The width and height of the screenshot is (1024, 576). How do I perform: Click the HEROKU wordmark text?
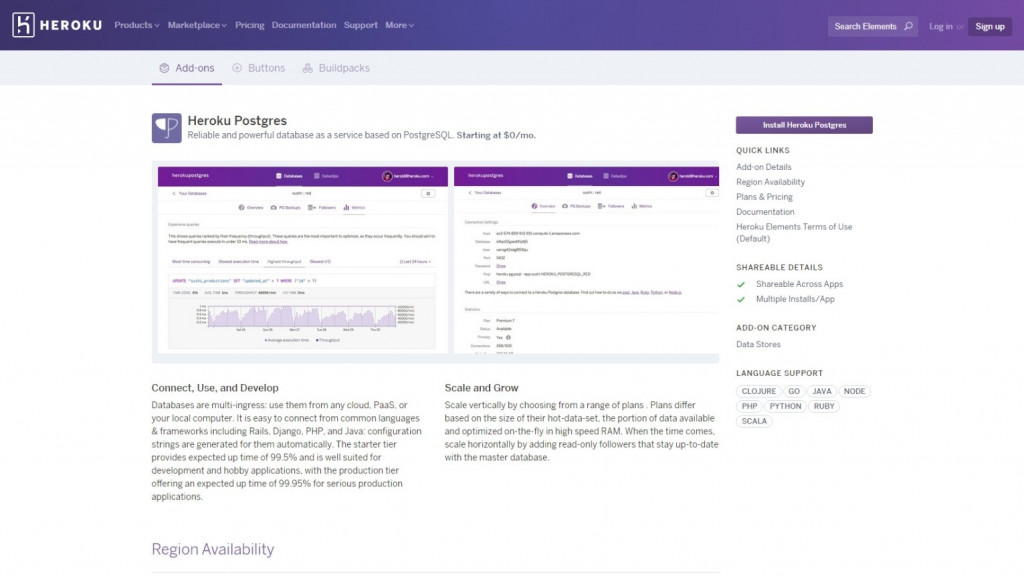(x=71, y=25)
